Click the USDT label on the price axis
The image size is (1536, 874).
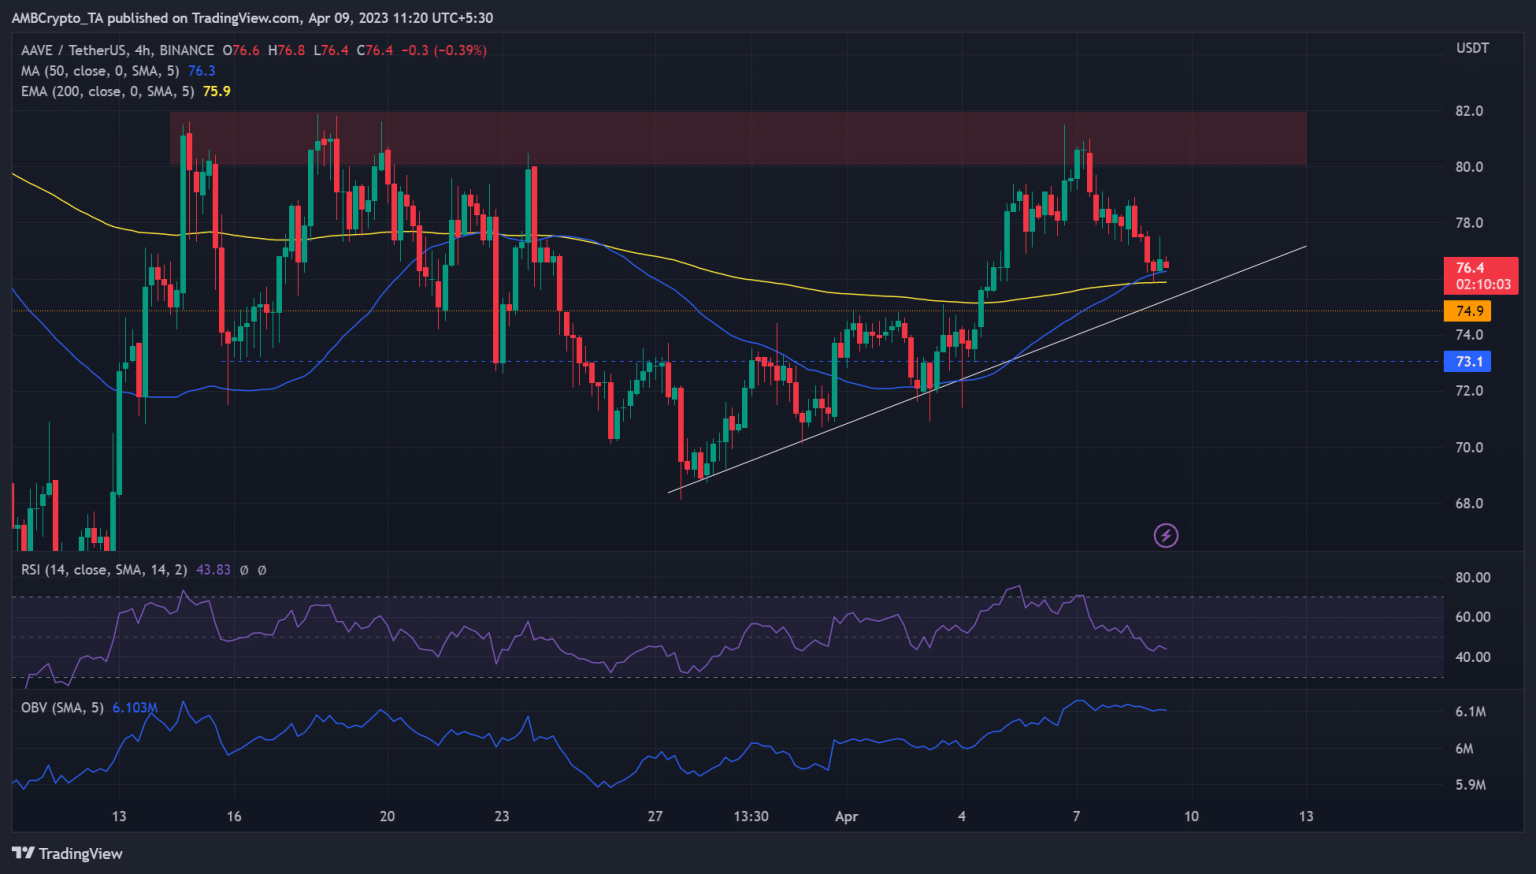[x=1472, y=47]
